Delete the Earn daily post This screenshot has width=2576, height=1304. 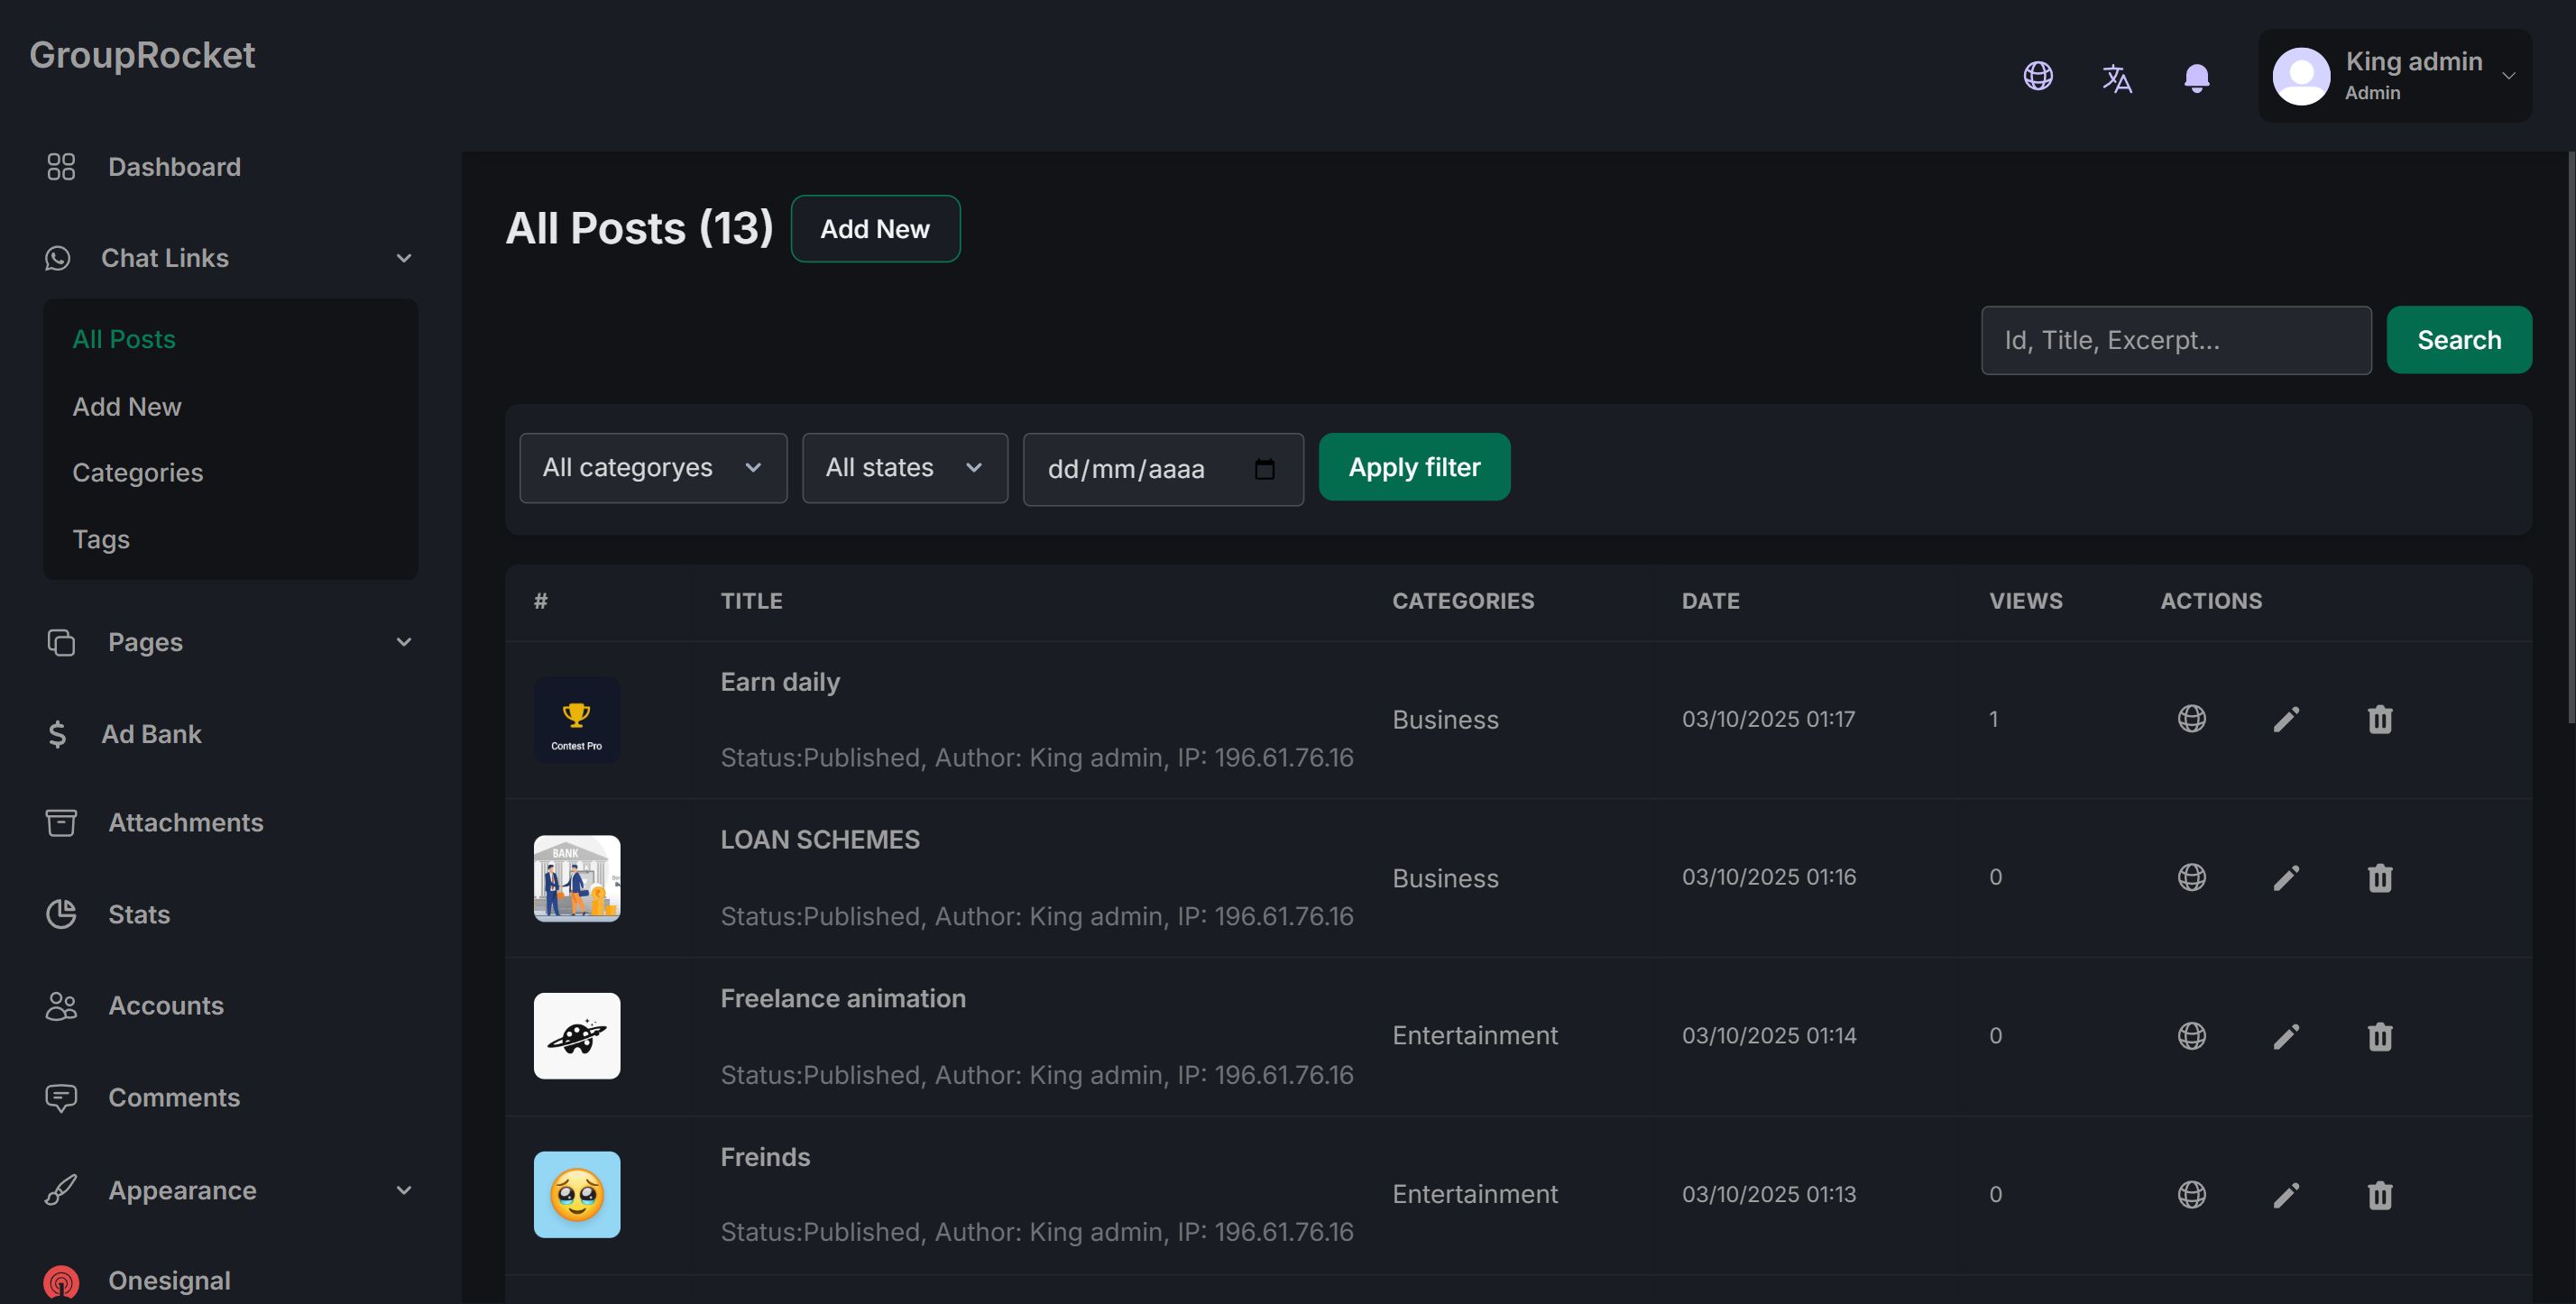2379,719
